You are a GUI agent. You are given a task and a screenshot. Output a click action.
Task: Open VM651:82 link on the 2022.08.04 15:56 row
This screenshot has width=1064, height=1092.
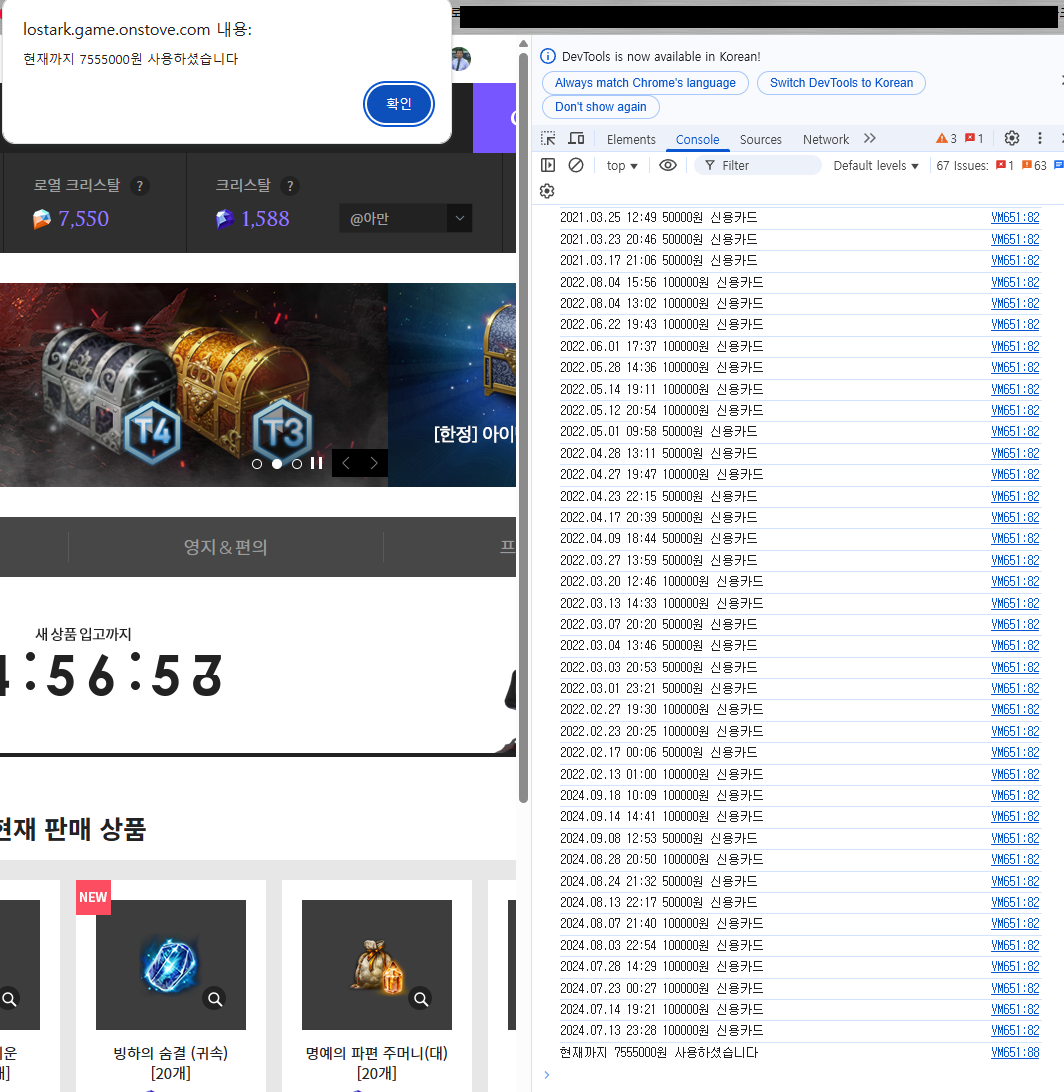click(x=1015, y=282)
